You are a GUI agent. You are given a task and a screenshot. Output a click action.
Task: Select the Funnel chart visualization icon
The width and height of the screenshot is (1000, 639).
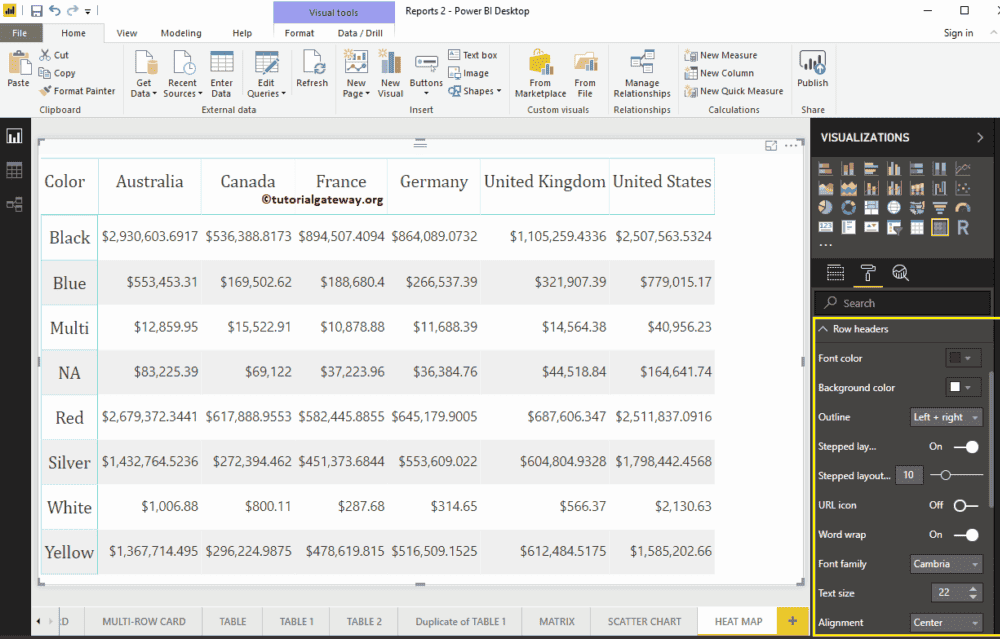(x=940, y=207)
